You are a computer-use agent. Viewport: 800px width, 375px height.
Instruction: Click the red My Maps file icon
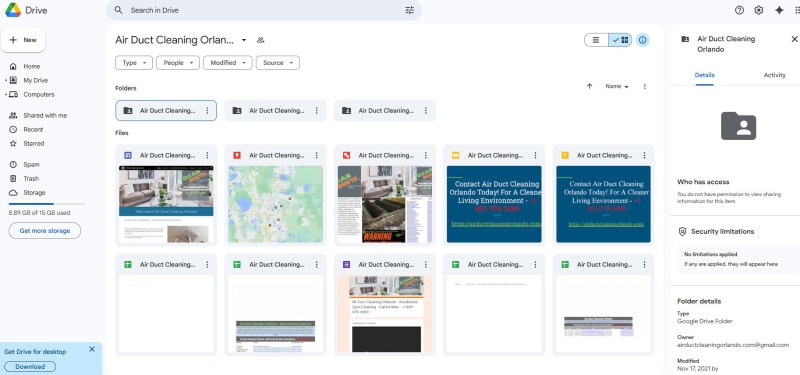237,155
